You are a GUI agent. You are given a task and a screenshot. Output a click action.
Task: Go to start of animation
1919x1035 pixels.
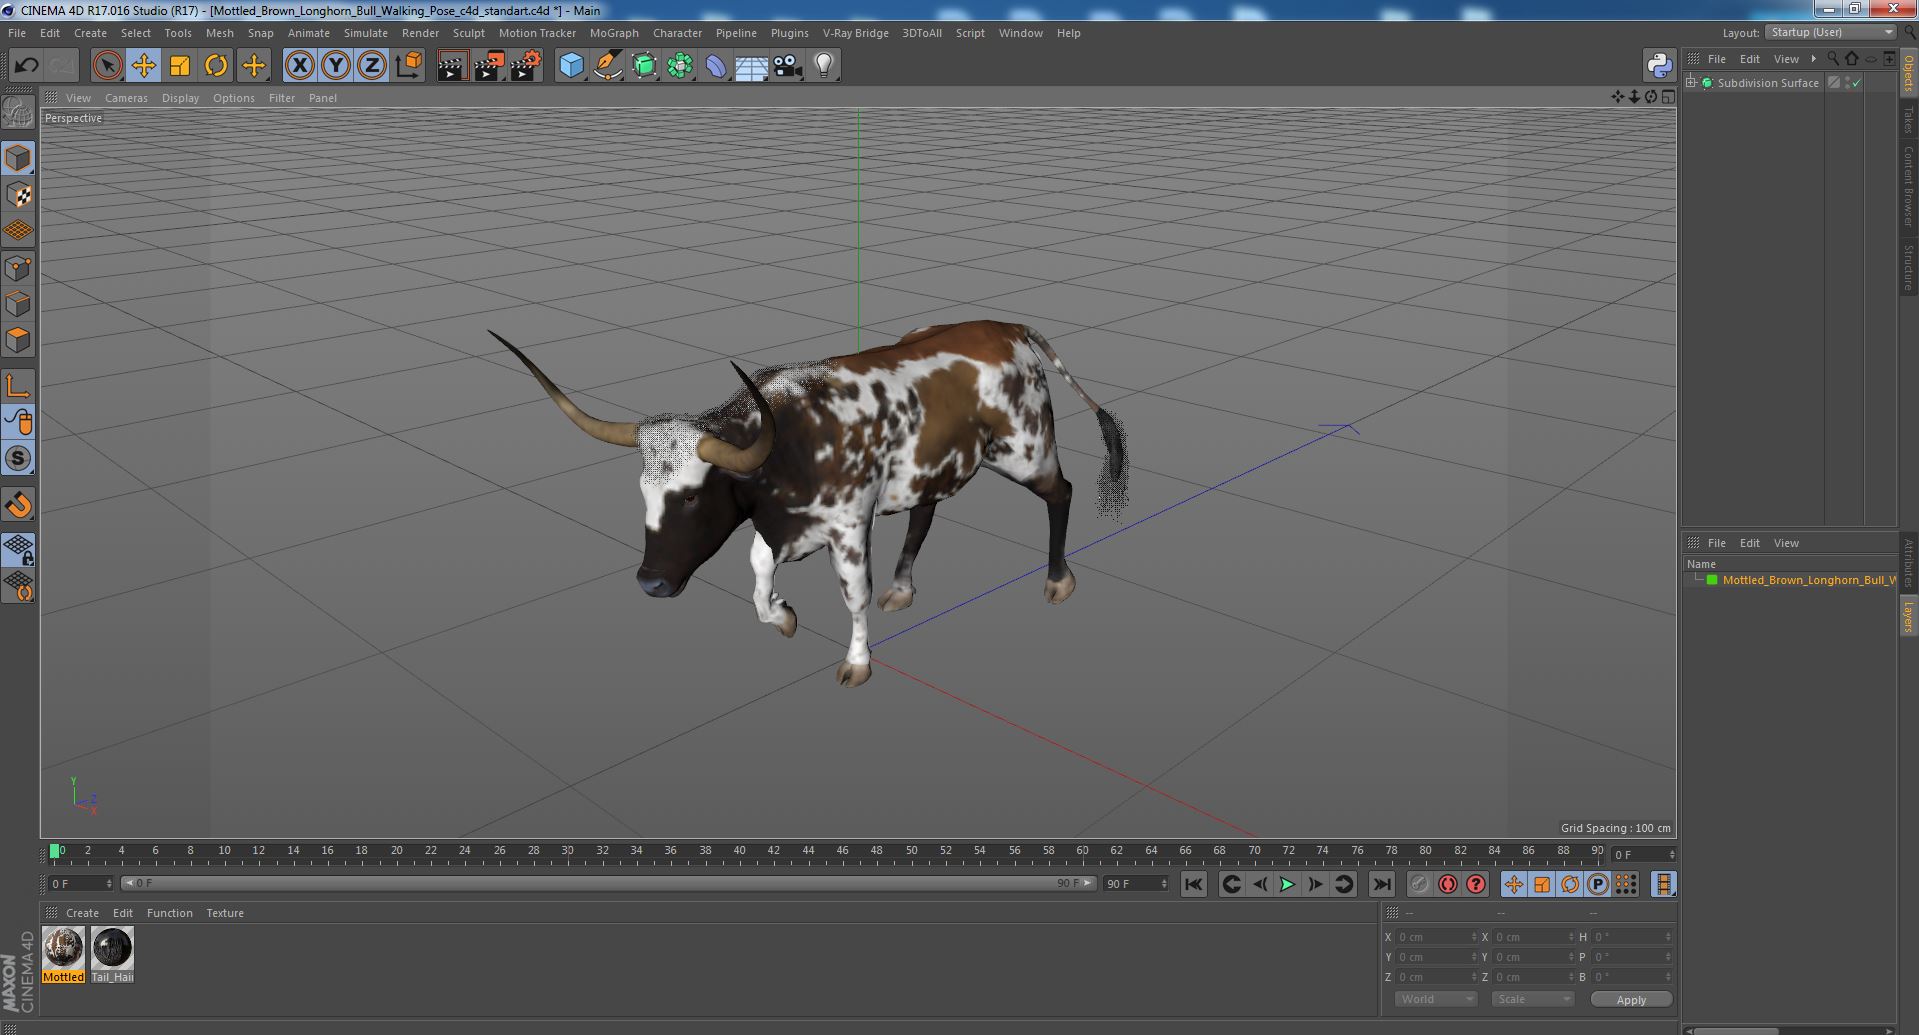1193,884
